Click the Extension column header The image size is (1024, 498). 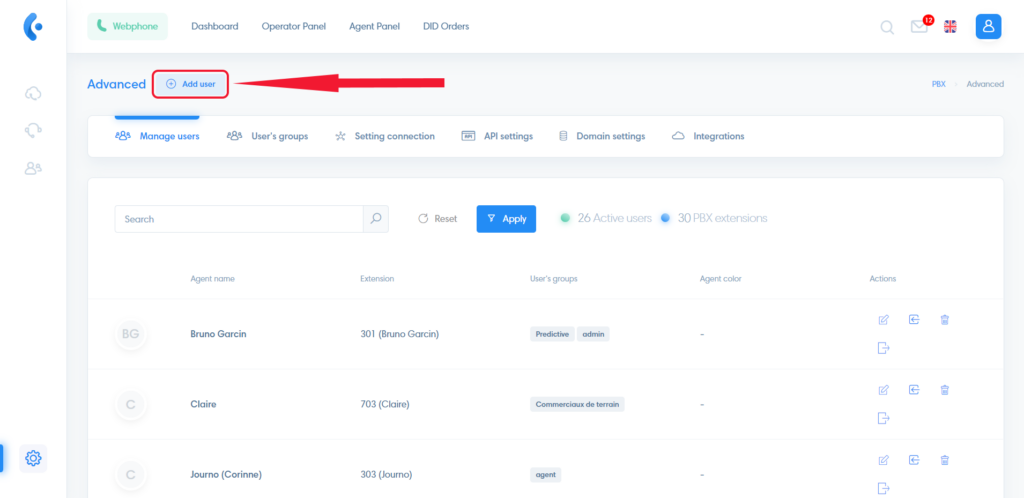pos(377,279)
